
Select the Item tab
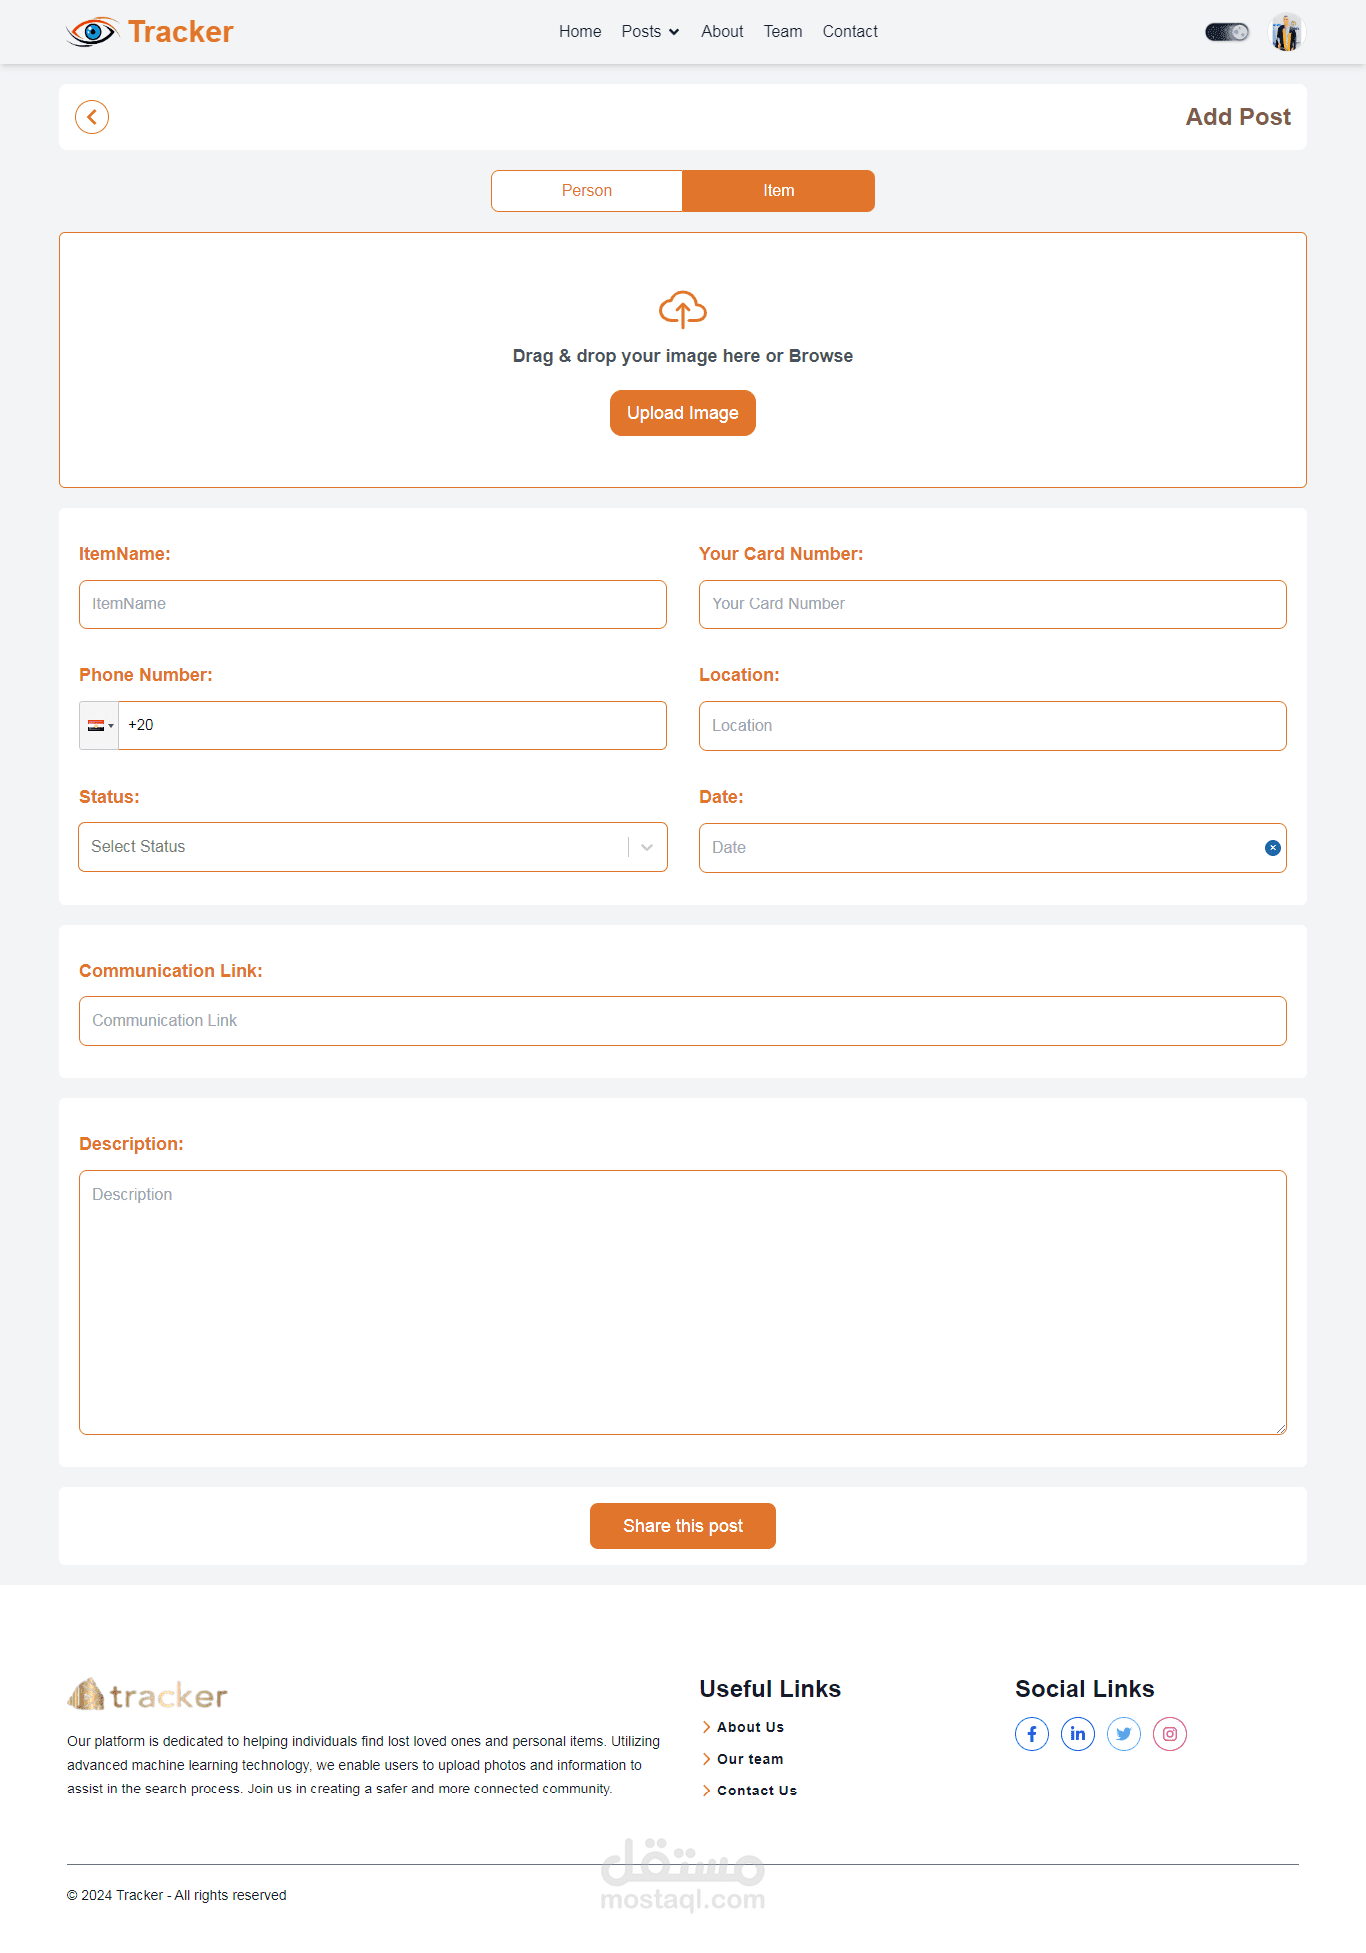778,191
